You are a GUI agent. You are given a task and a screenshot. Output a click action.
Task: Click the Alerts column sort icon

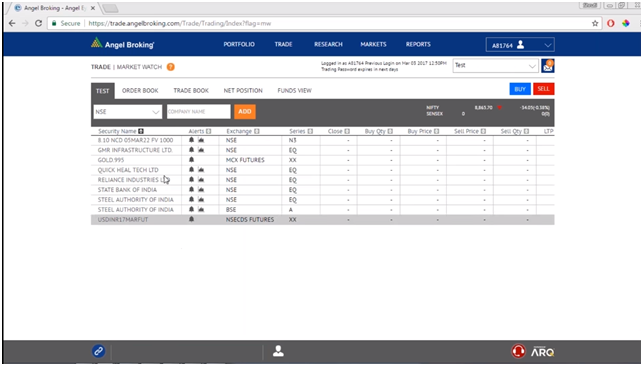(x=208, y=131)
